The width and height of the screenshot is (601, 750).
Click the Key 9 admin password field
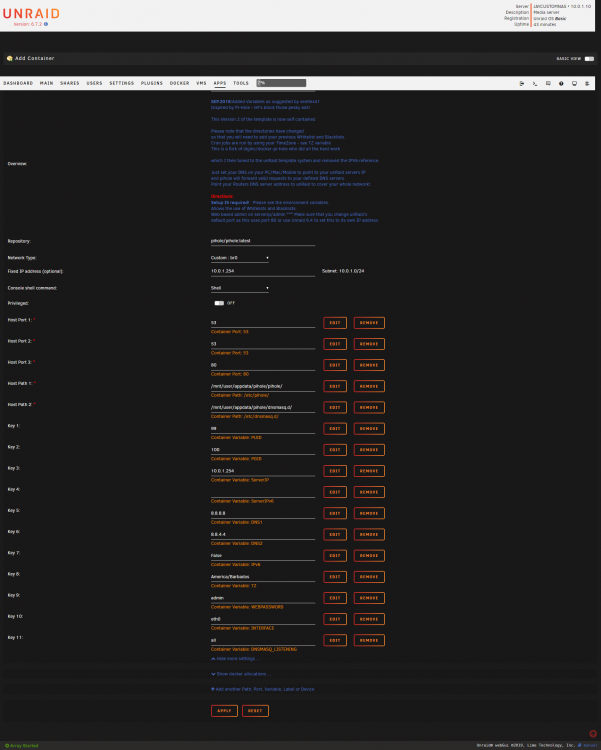point(263,598)
